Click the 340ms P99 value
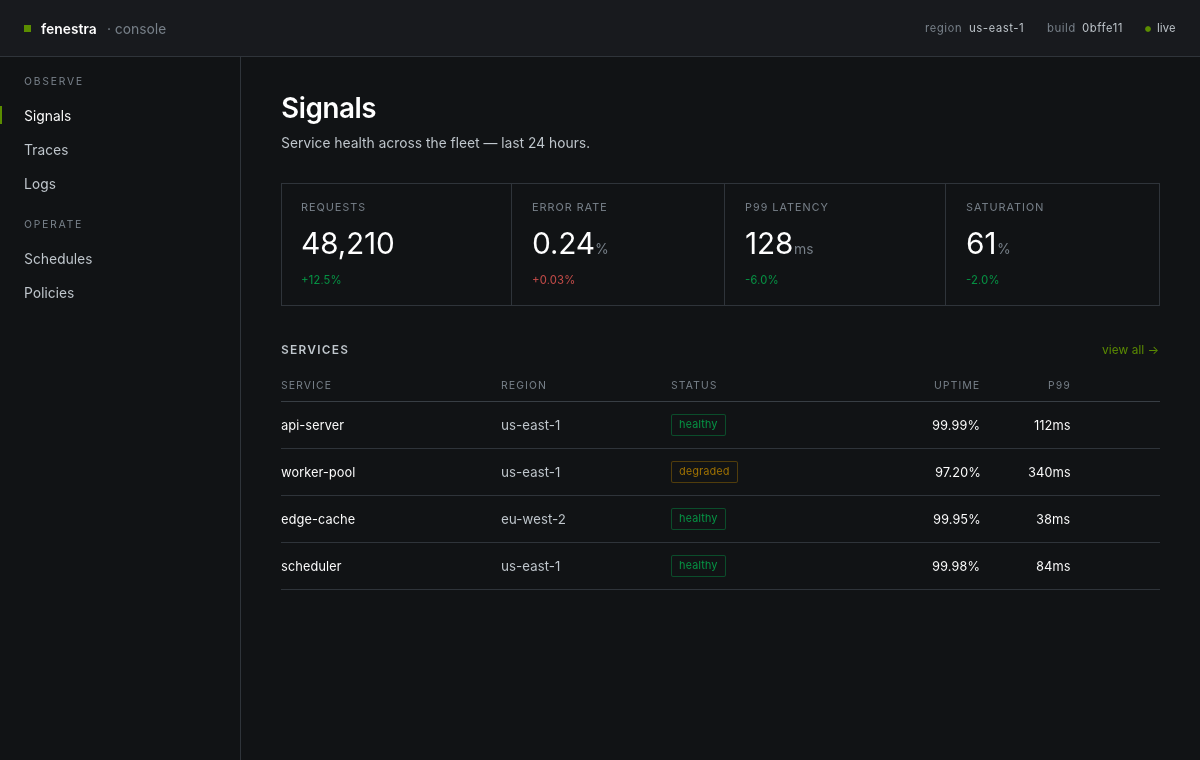 tap(1049, 472)
